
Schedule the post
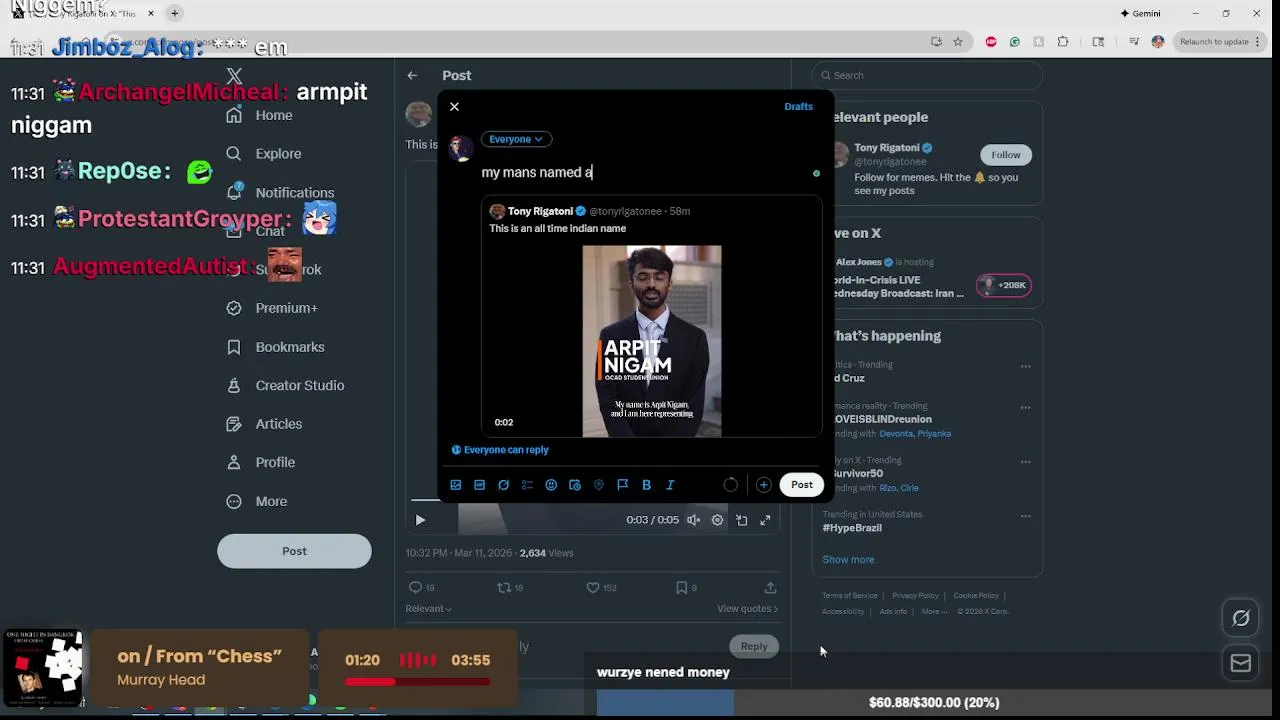[575, 485]
